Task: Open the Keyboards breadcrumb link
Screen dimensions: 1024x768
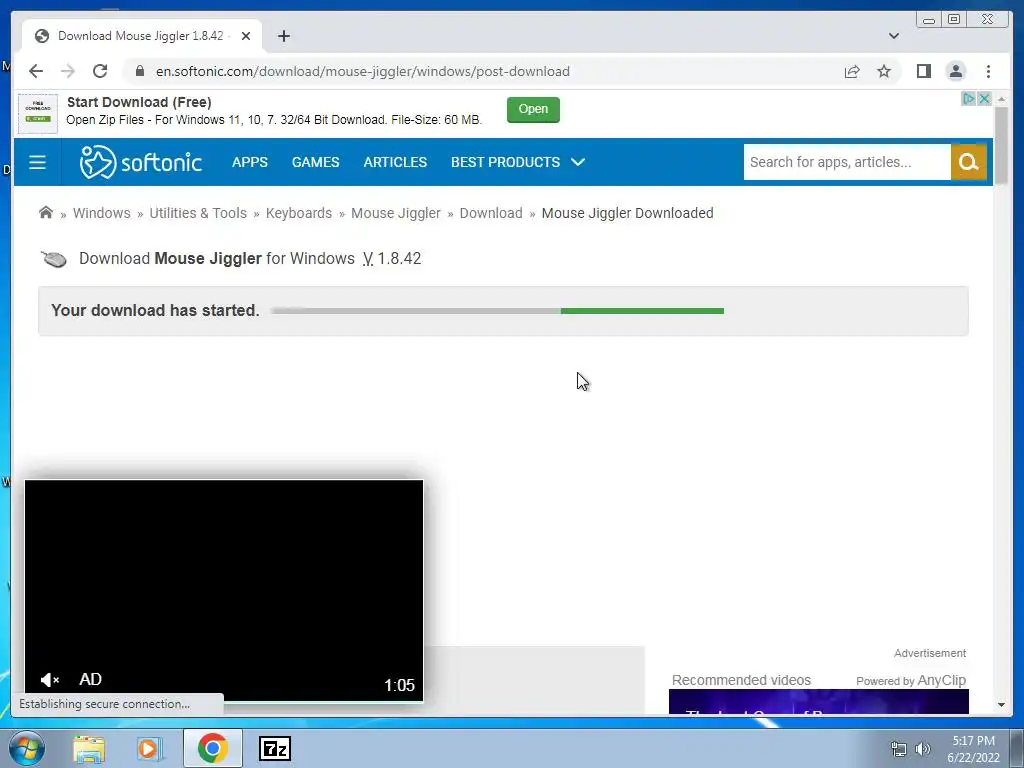Action: [x=298, y=213]
